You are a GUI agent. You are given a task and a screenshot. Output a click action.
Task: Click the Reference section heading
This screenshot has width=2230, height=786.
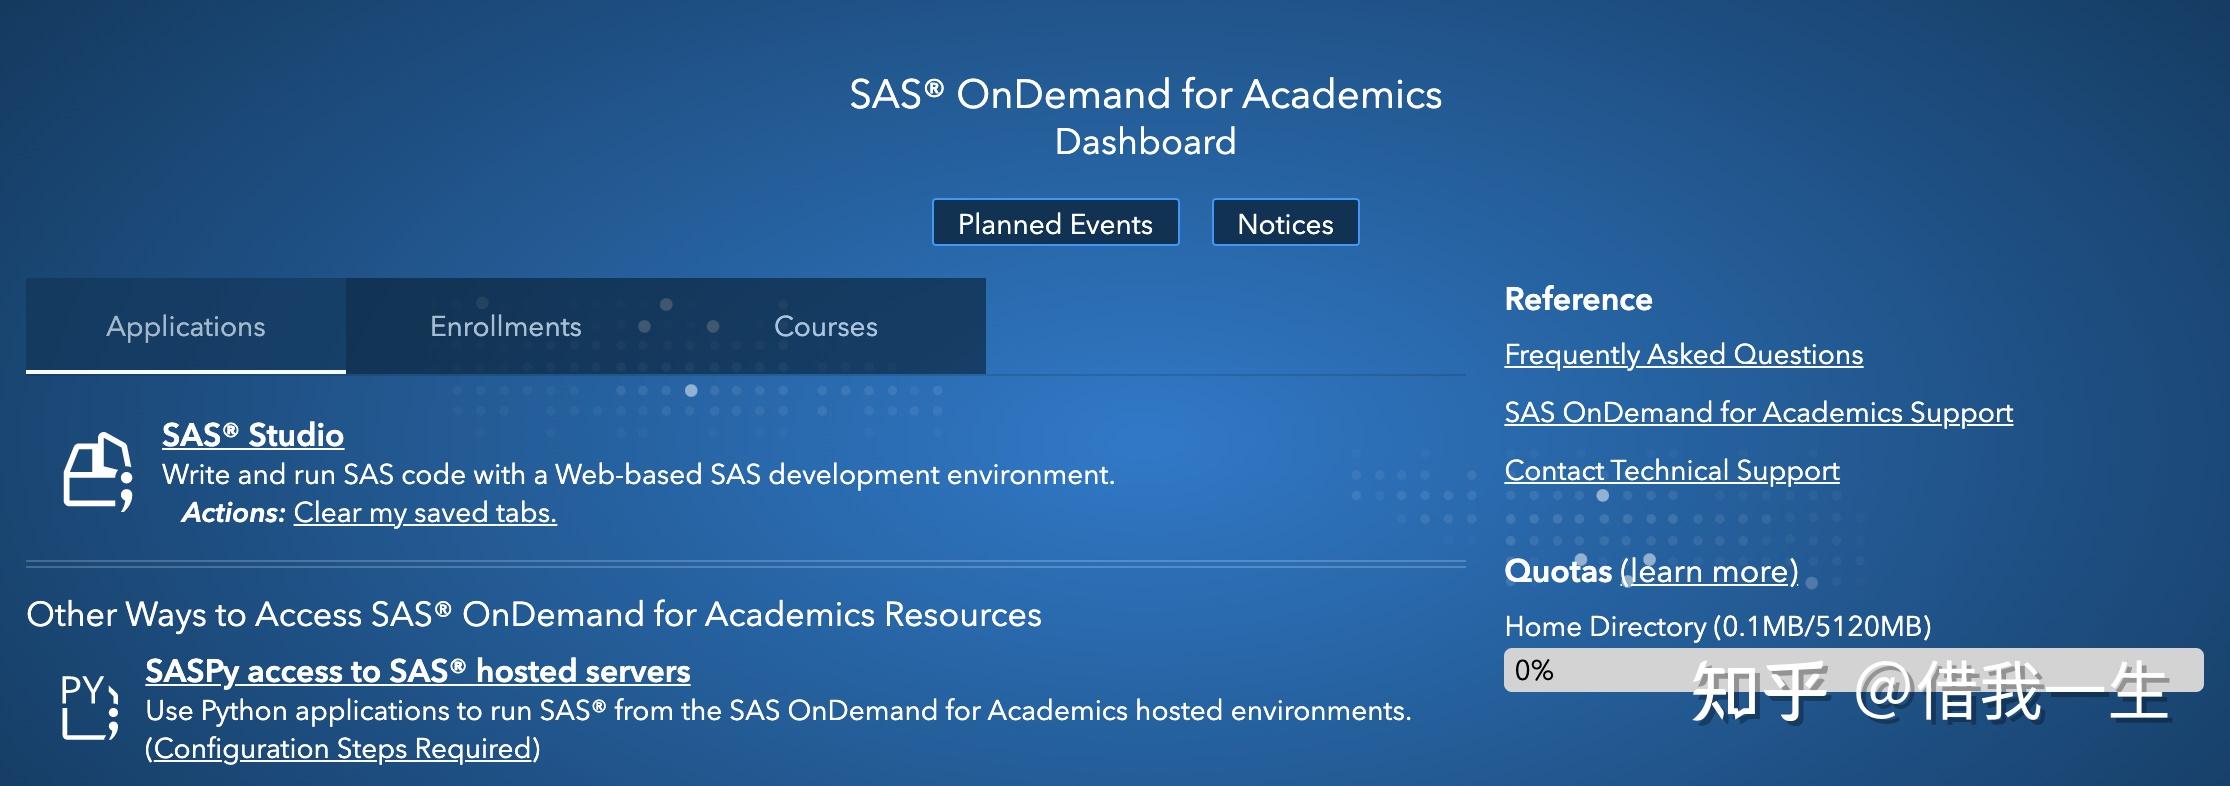[1578, 299]
